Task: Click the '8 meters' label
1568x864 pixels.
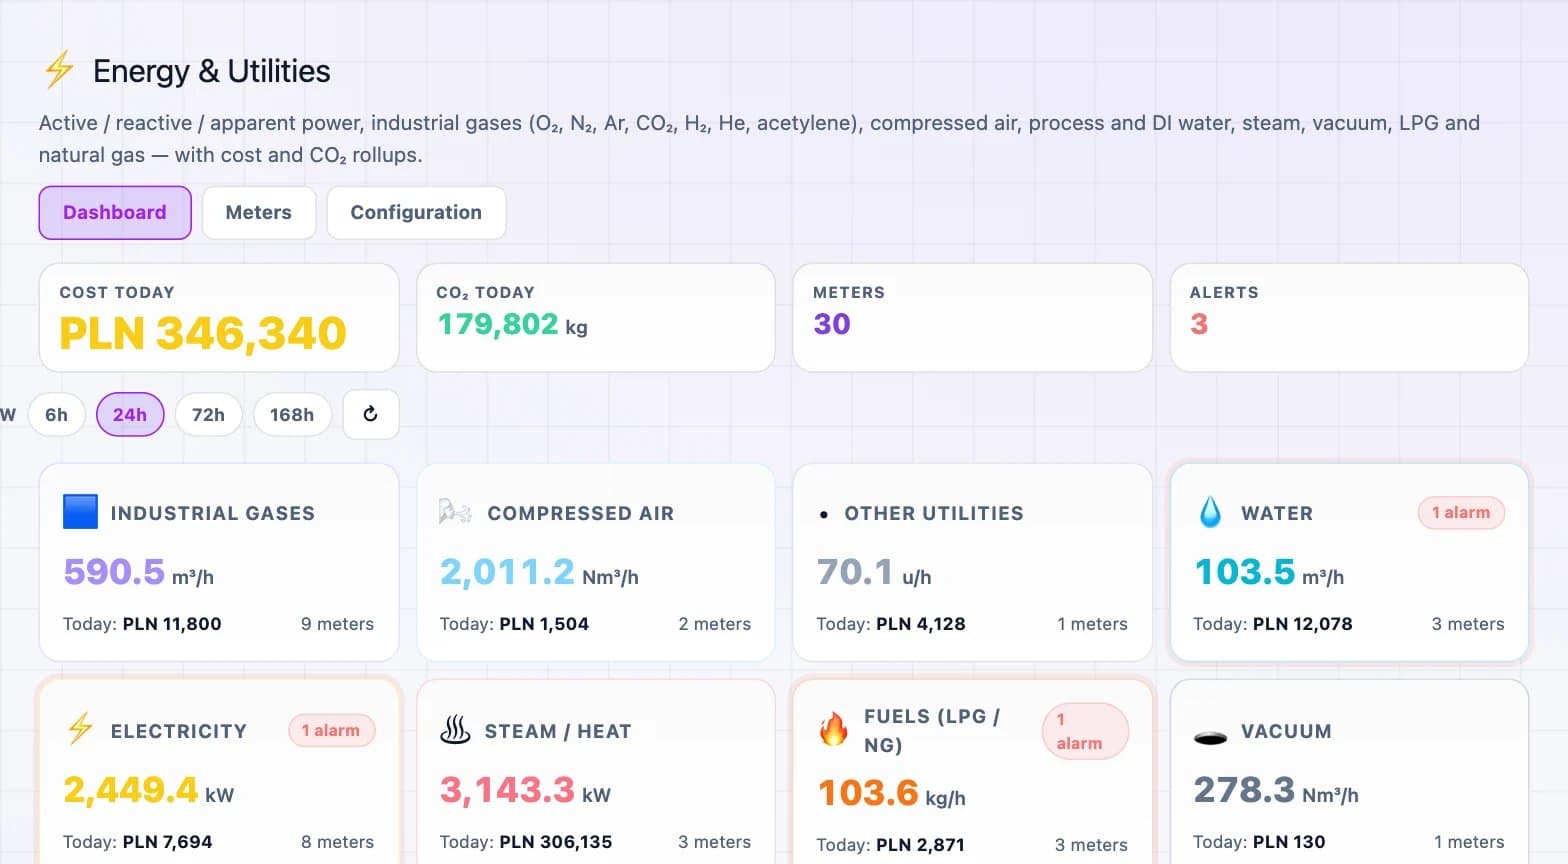Action: 337,842
